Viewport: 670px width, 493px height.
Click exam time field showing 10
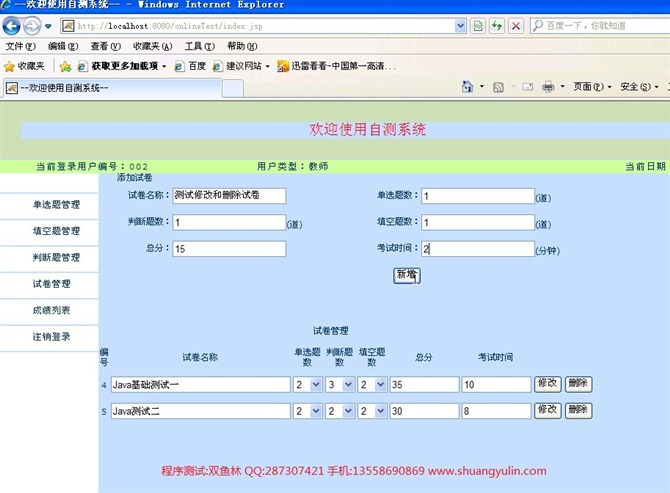coord(497,384)
